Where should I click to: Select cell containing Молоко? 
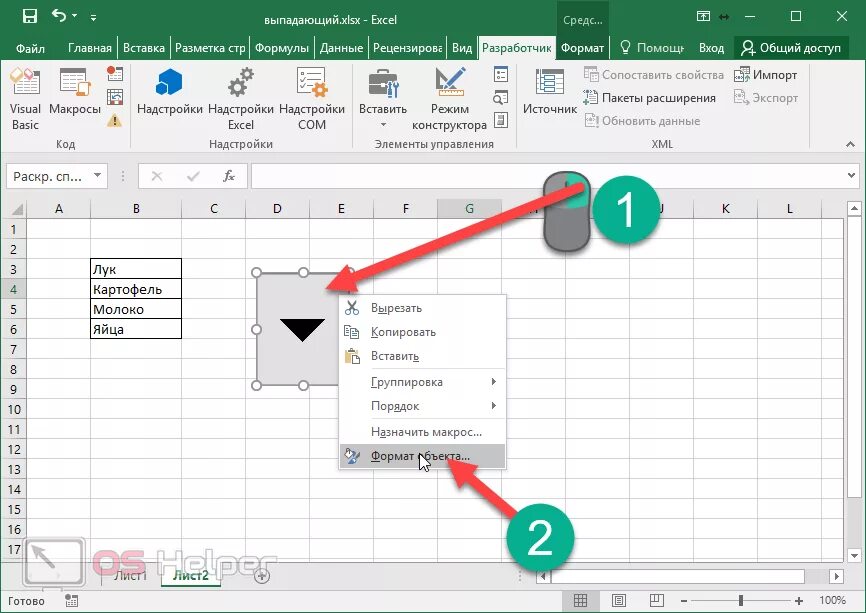[x=136, y=309]
